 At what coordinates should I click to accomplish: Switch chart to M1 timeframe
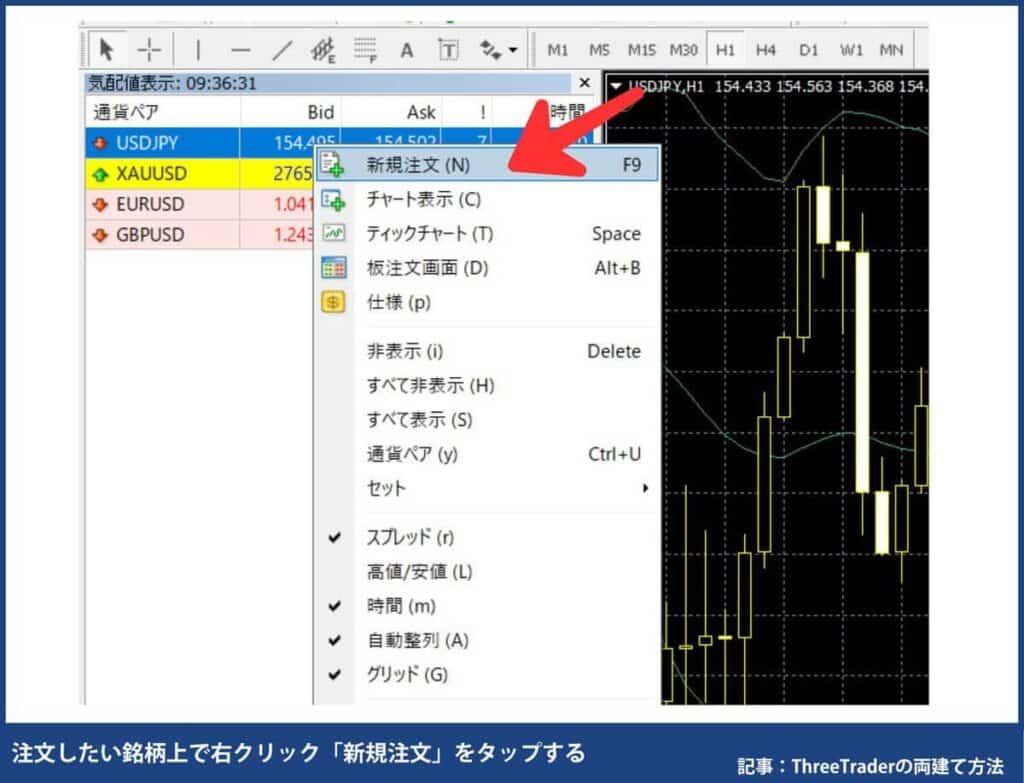[557, 50]
